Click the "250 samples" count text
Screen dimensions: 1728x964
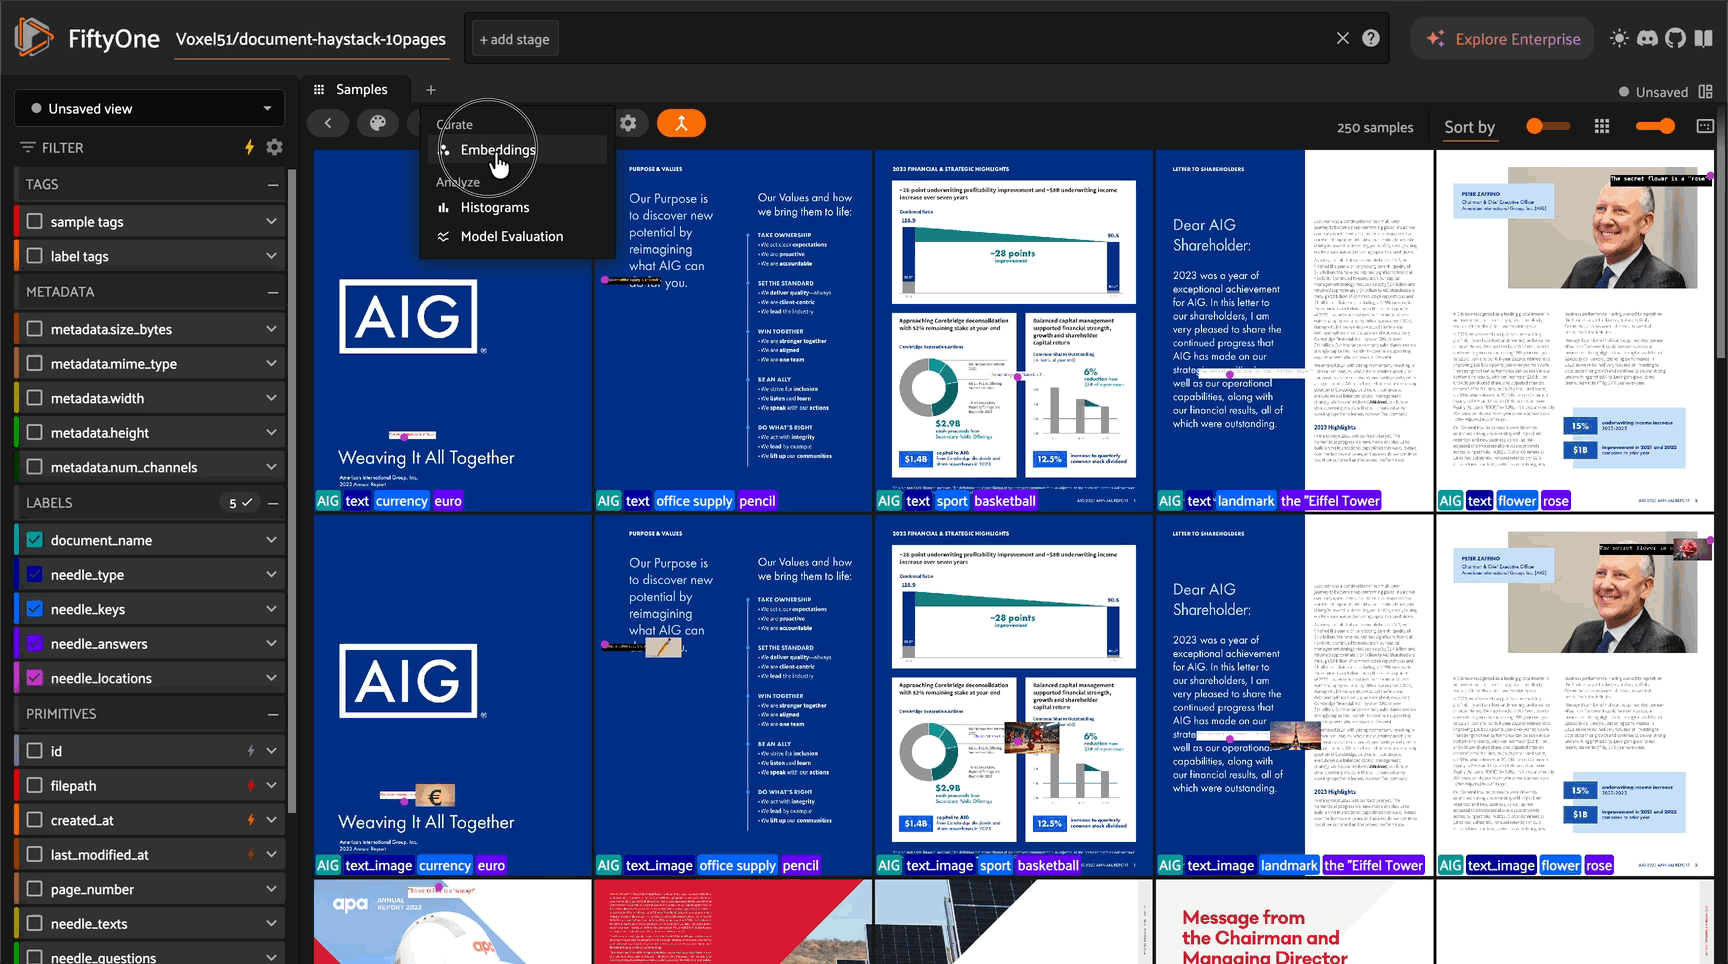[1375, 127]
